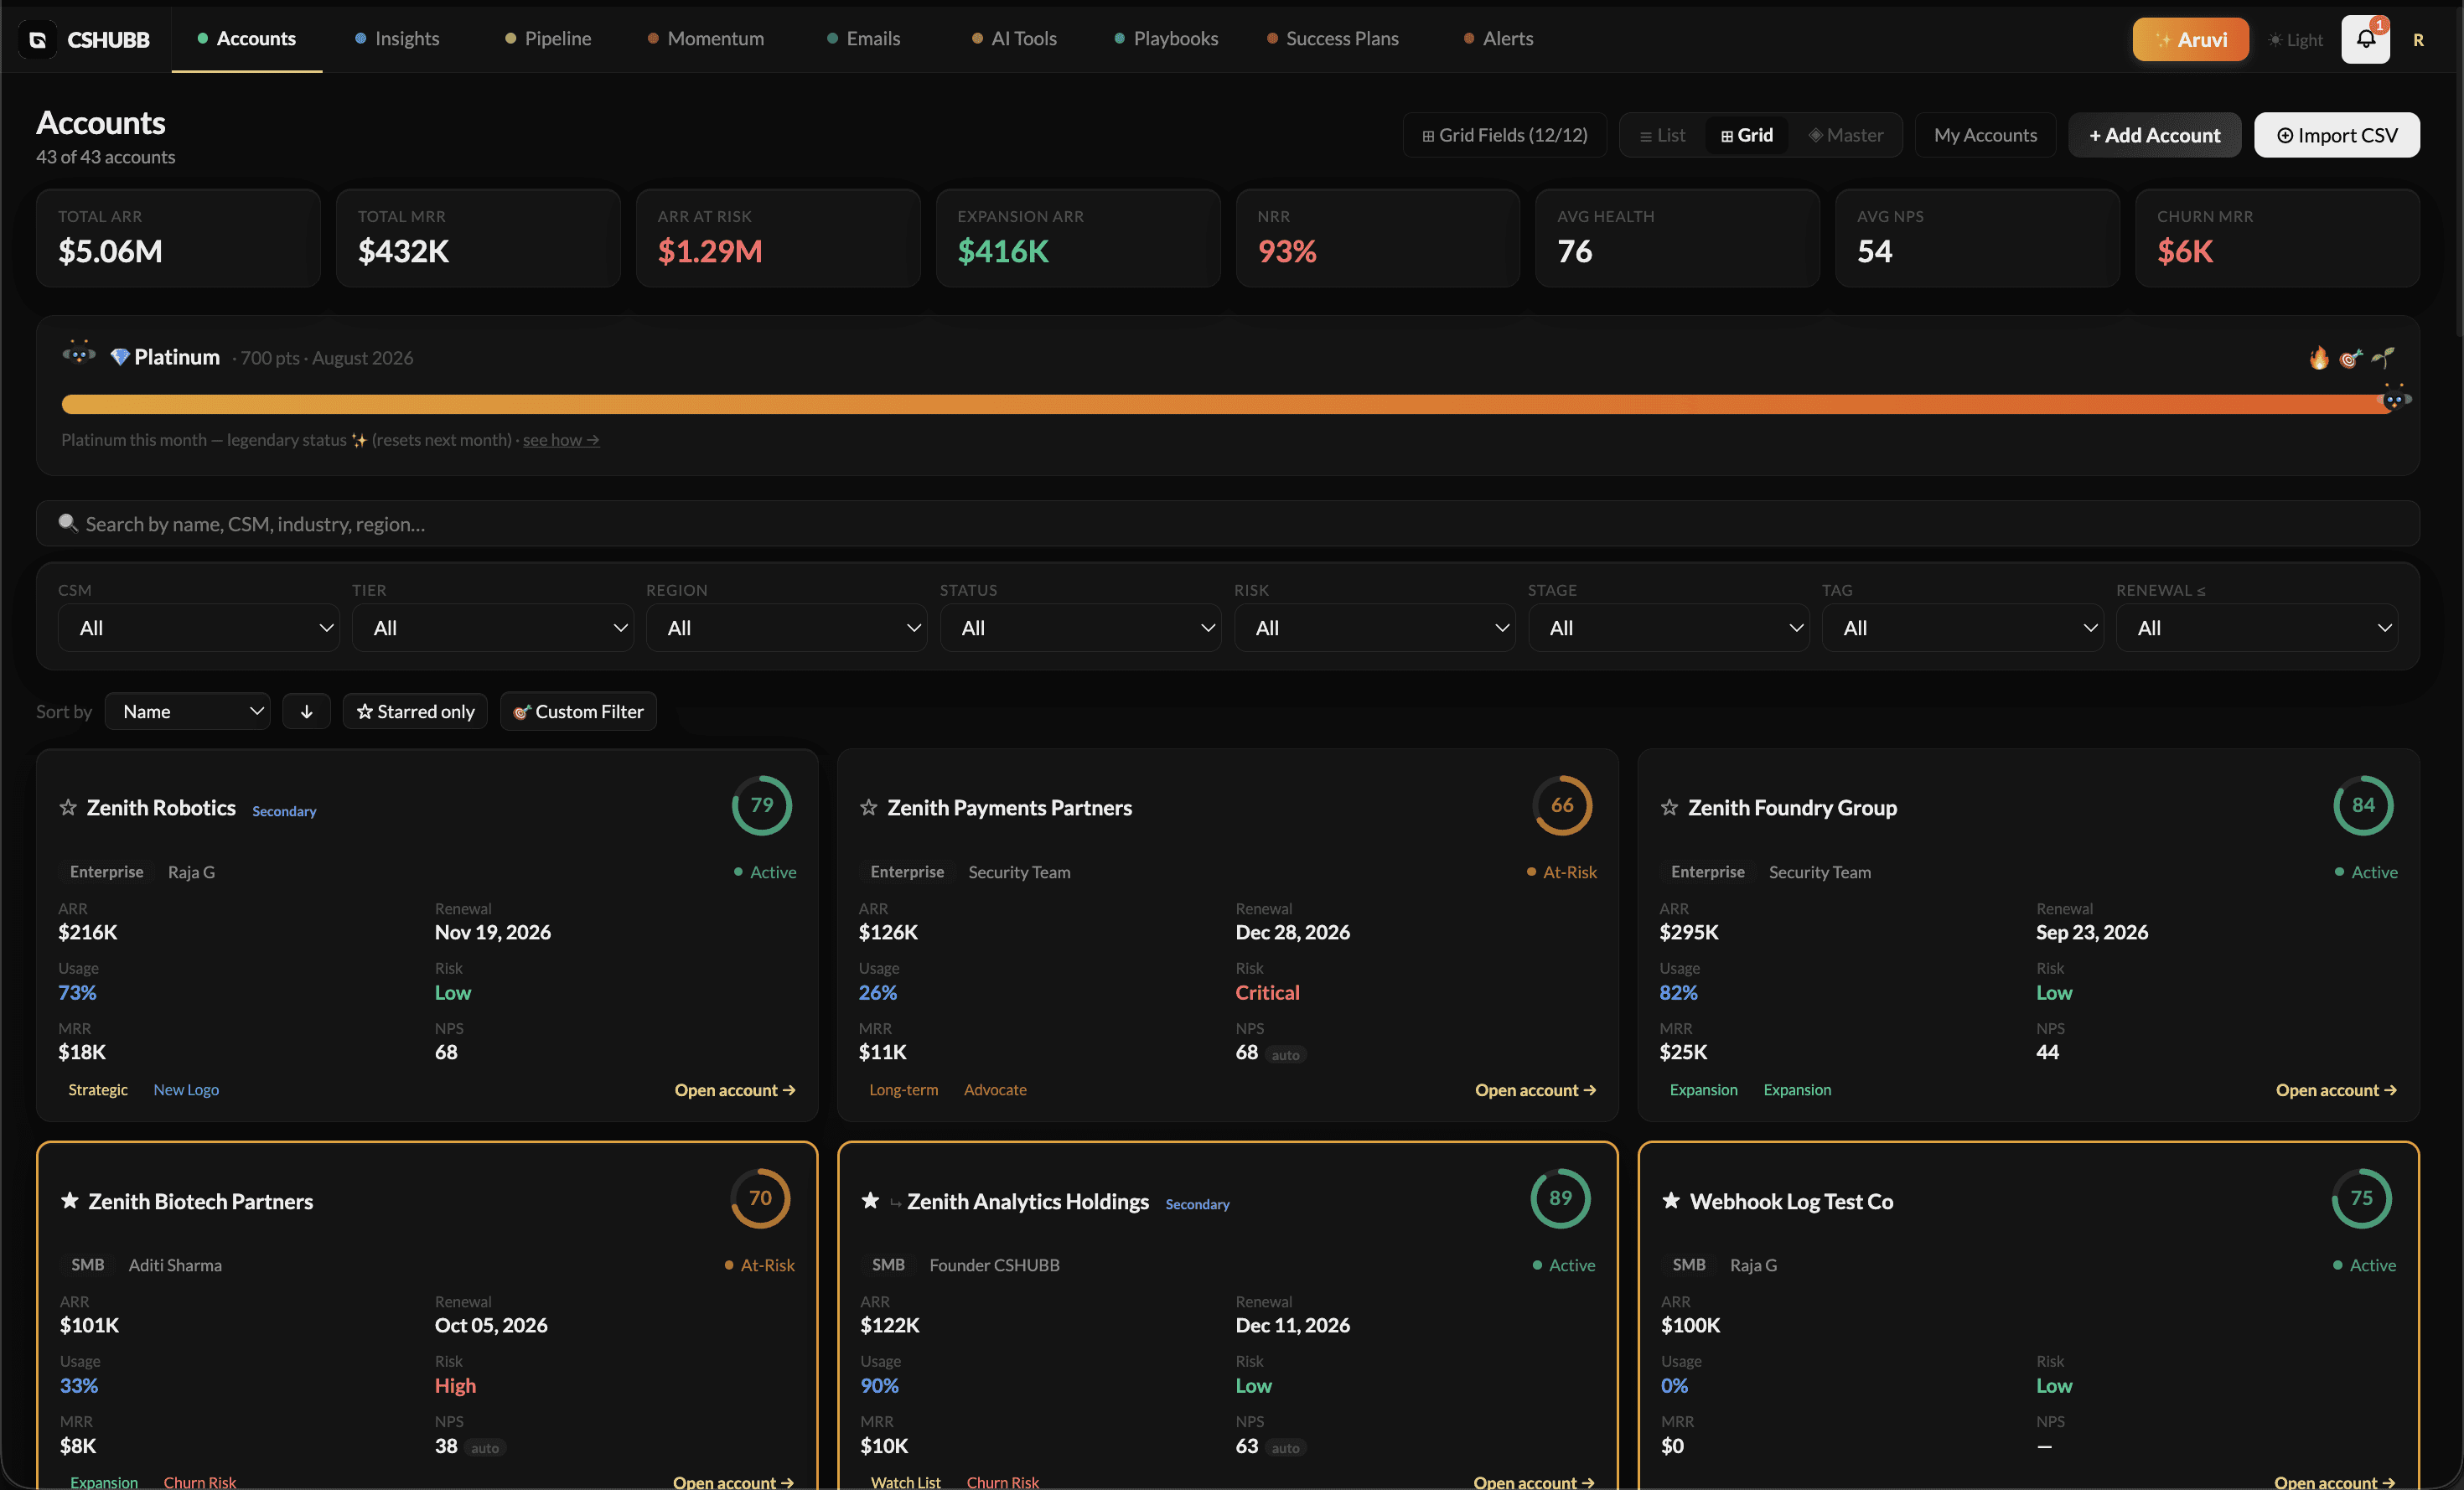Switch to Master view
Screen dimensions: 2464x1490
click(1846, 135)
